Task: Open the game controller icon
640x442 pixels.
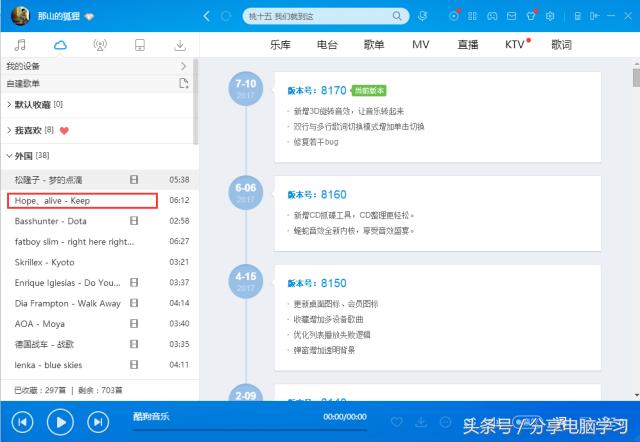Action: [x=492, y=16]
